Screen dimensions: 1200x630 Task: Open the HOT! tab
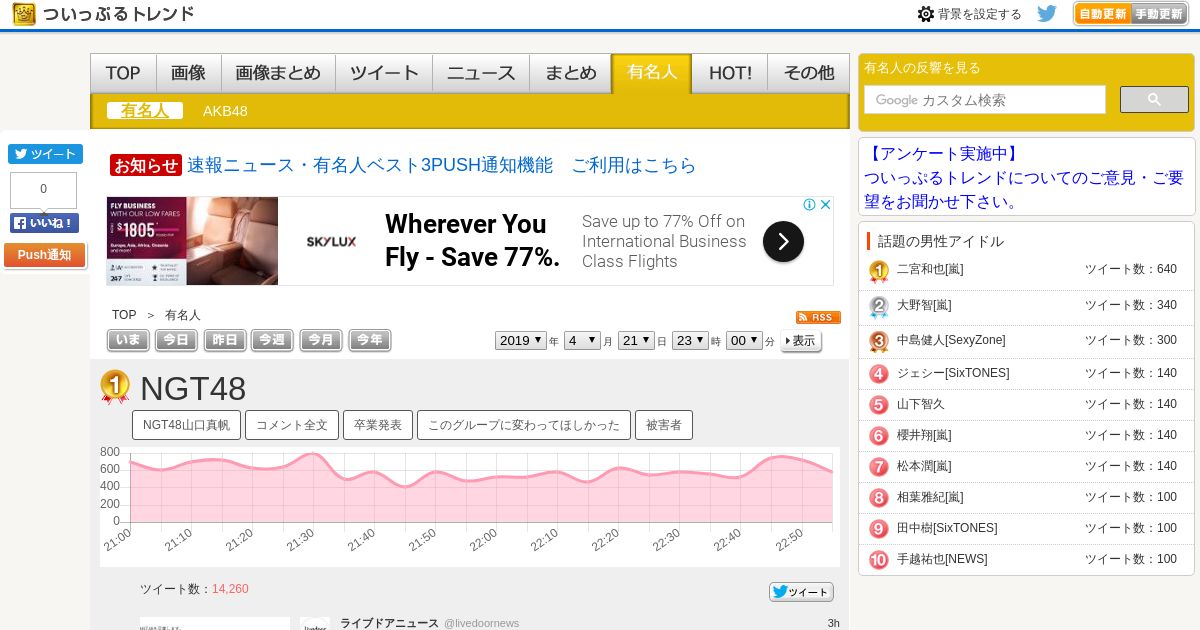click(730, 73)
